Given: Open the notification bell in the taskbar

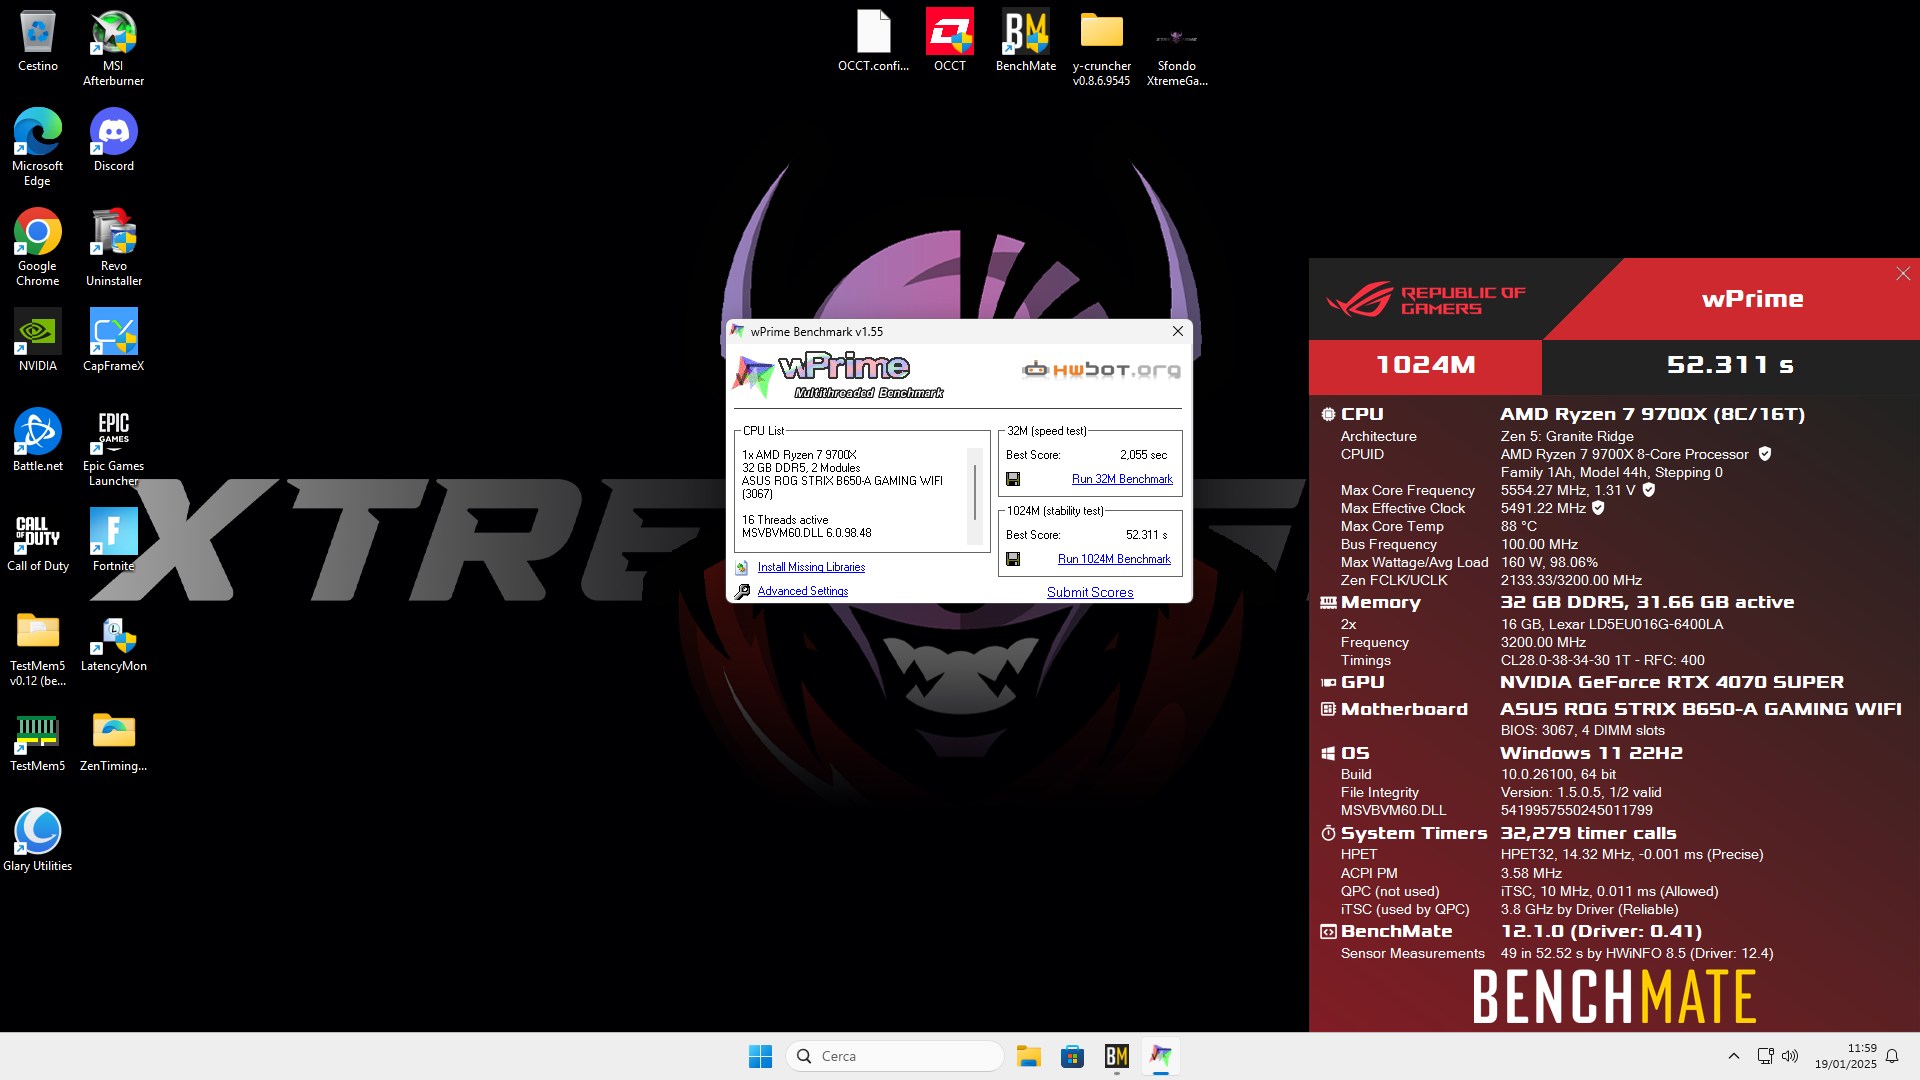Looking at the screenshot, I should pyautogui.click(x=1892, y=1056).
